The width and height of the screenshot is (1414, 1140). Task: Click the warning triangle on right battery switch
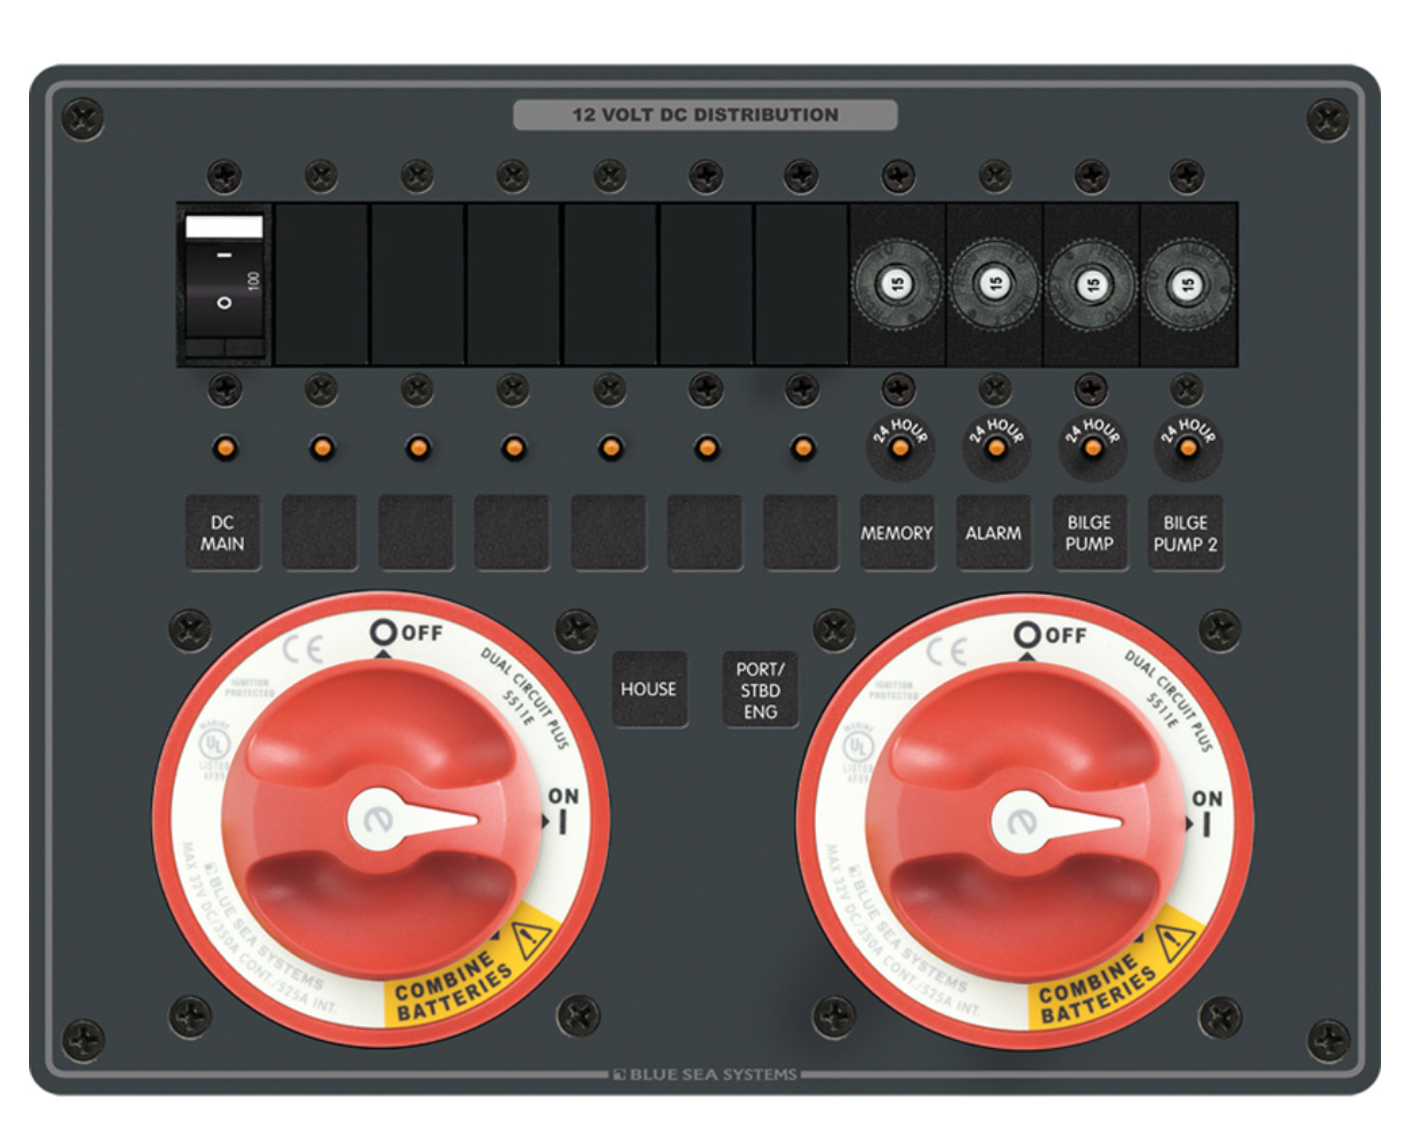pyautogui.click(x=1174, y=940)
